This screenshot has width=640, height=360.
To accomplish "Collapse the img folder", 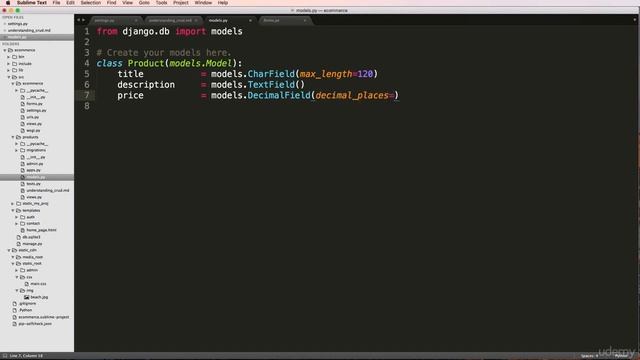I will click(x=17, y=290).
